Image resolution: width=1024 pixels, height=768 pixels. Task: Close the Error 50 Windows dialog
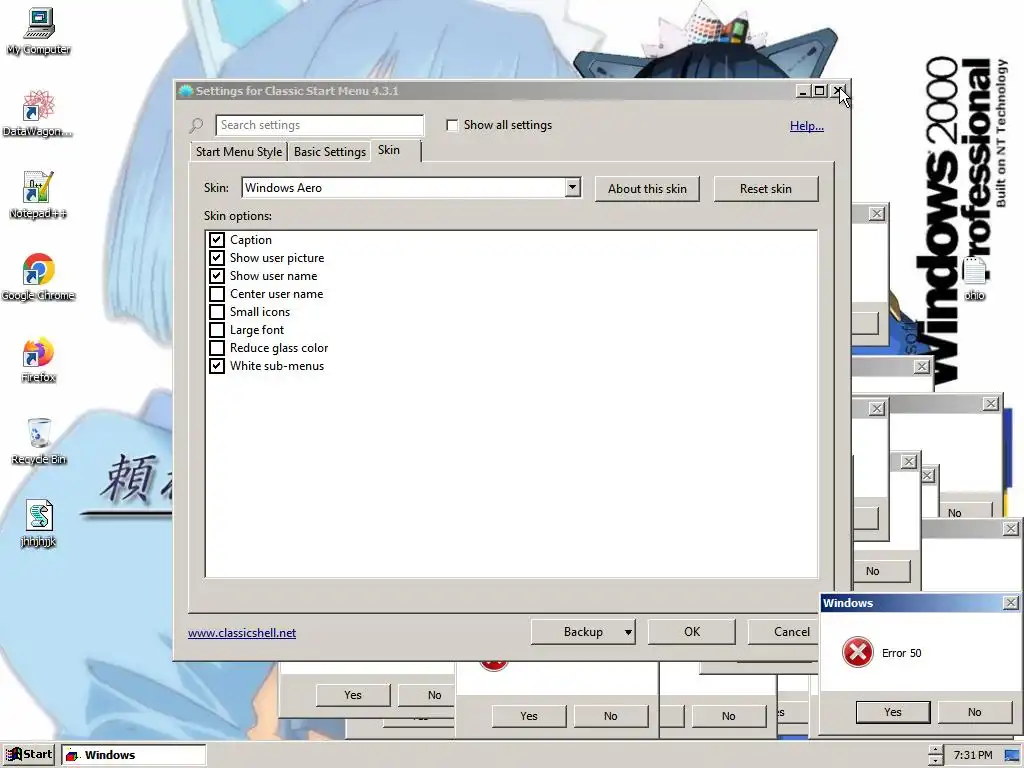tap(1010, 603)
